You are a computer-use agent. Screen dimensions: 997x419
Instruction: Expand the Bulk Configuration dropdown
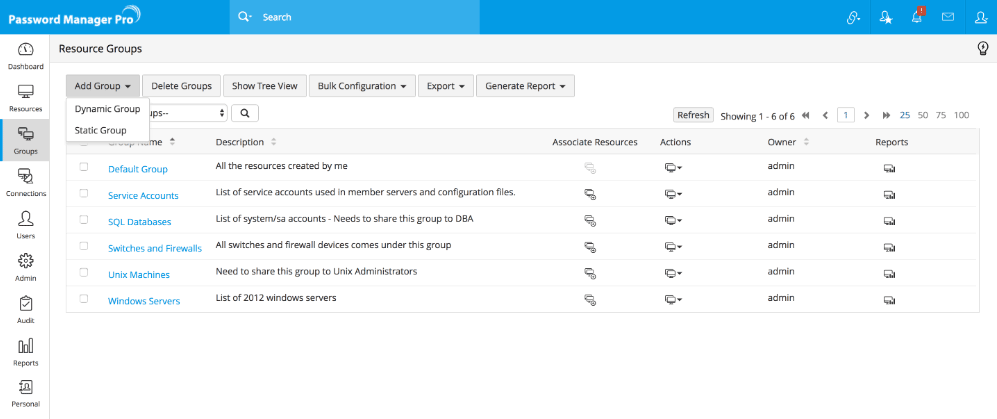361,86
